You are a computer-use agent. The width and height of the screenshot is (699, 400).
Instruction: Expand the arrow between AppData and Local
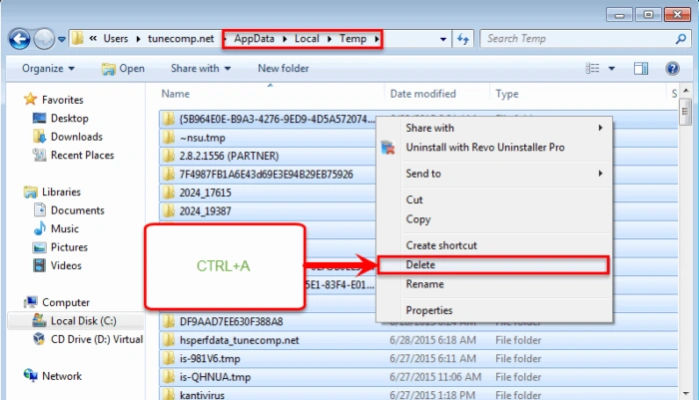[284, 39]
